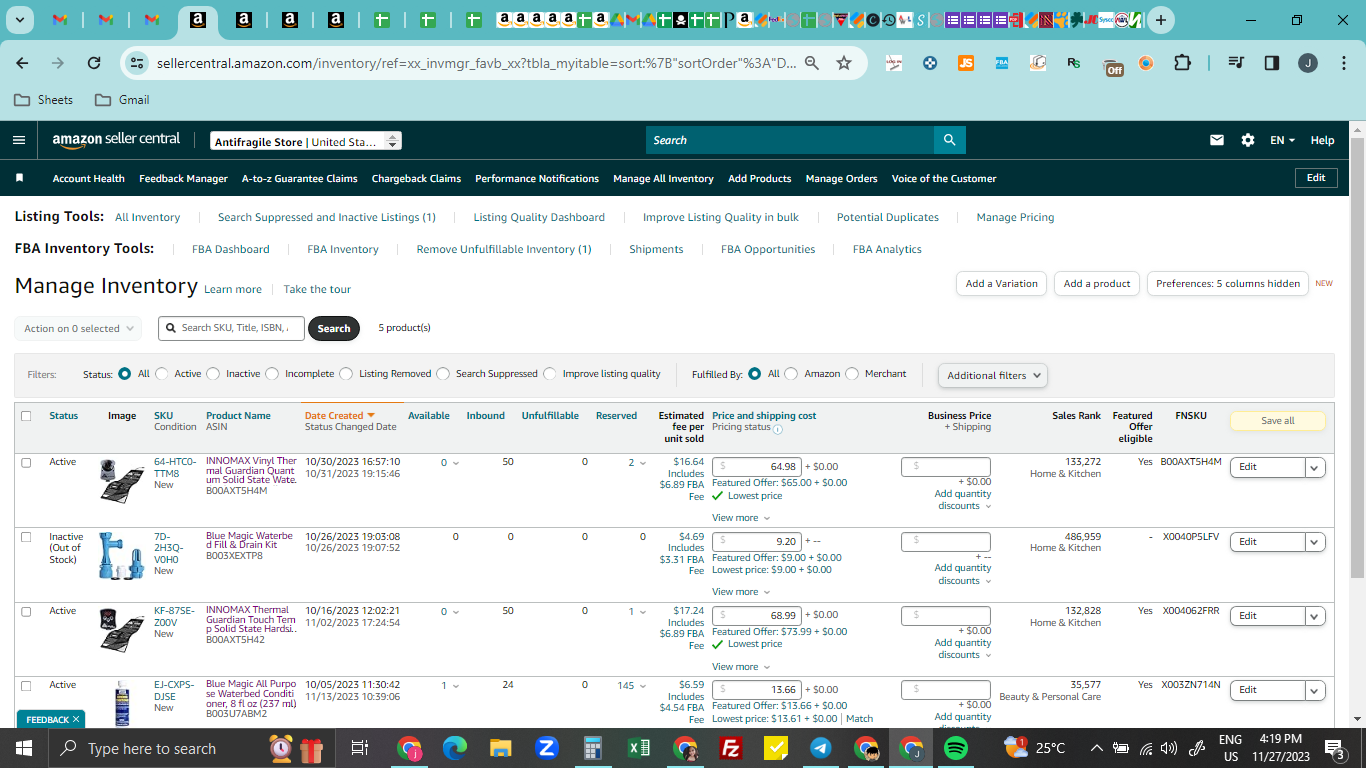
Task: Open Performance Notifications in the nav bar
Action: [537, 178]
